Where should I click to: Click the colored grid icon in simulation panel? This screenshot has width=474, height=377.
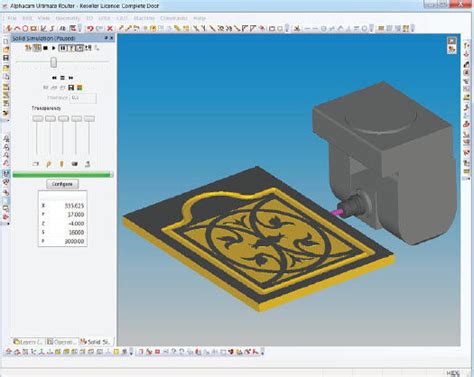tap(79, 88)
